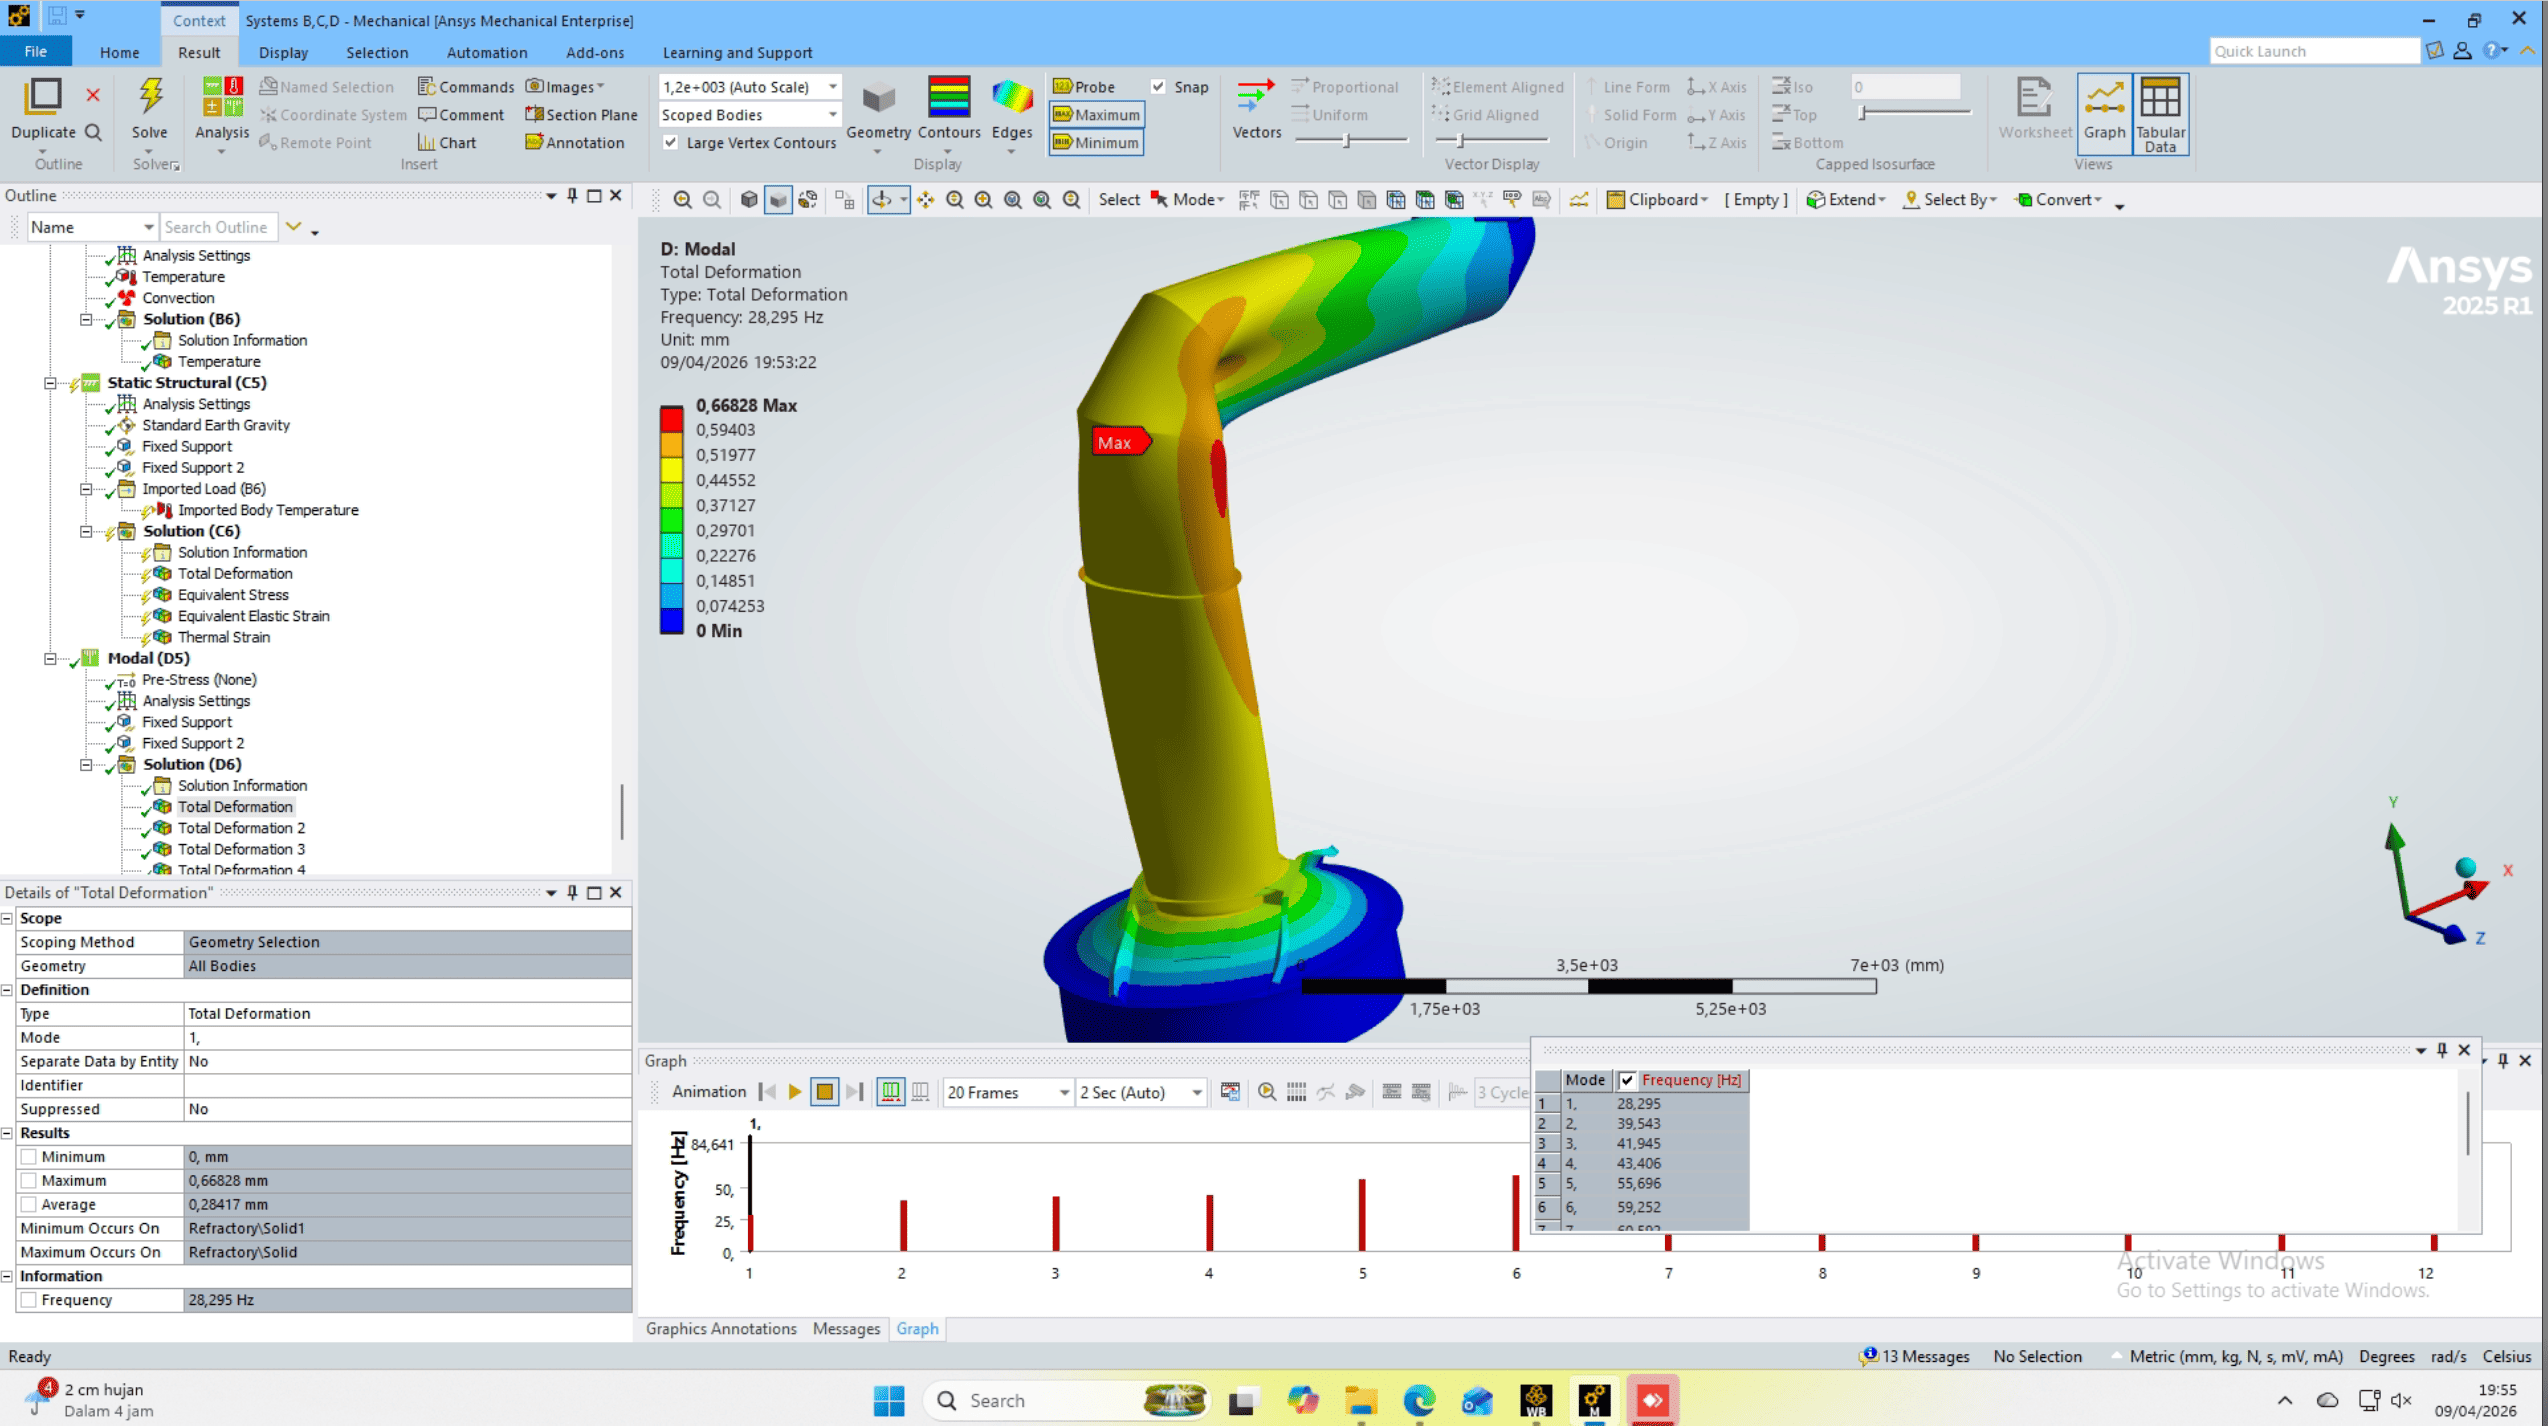Click the Capped Isosurface slider

(1863, 114)
